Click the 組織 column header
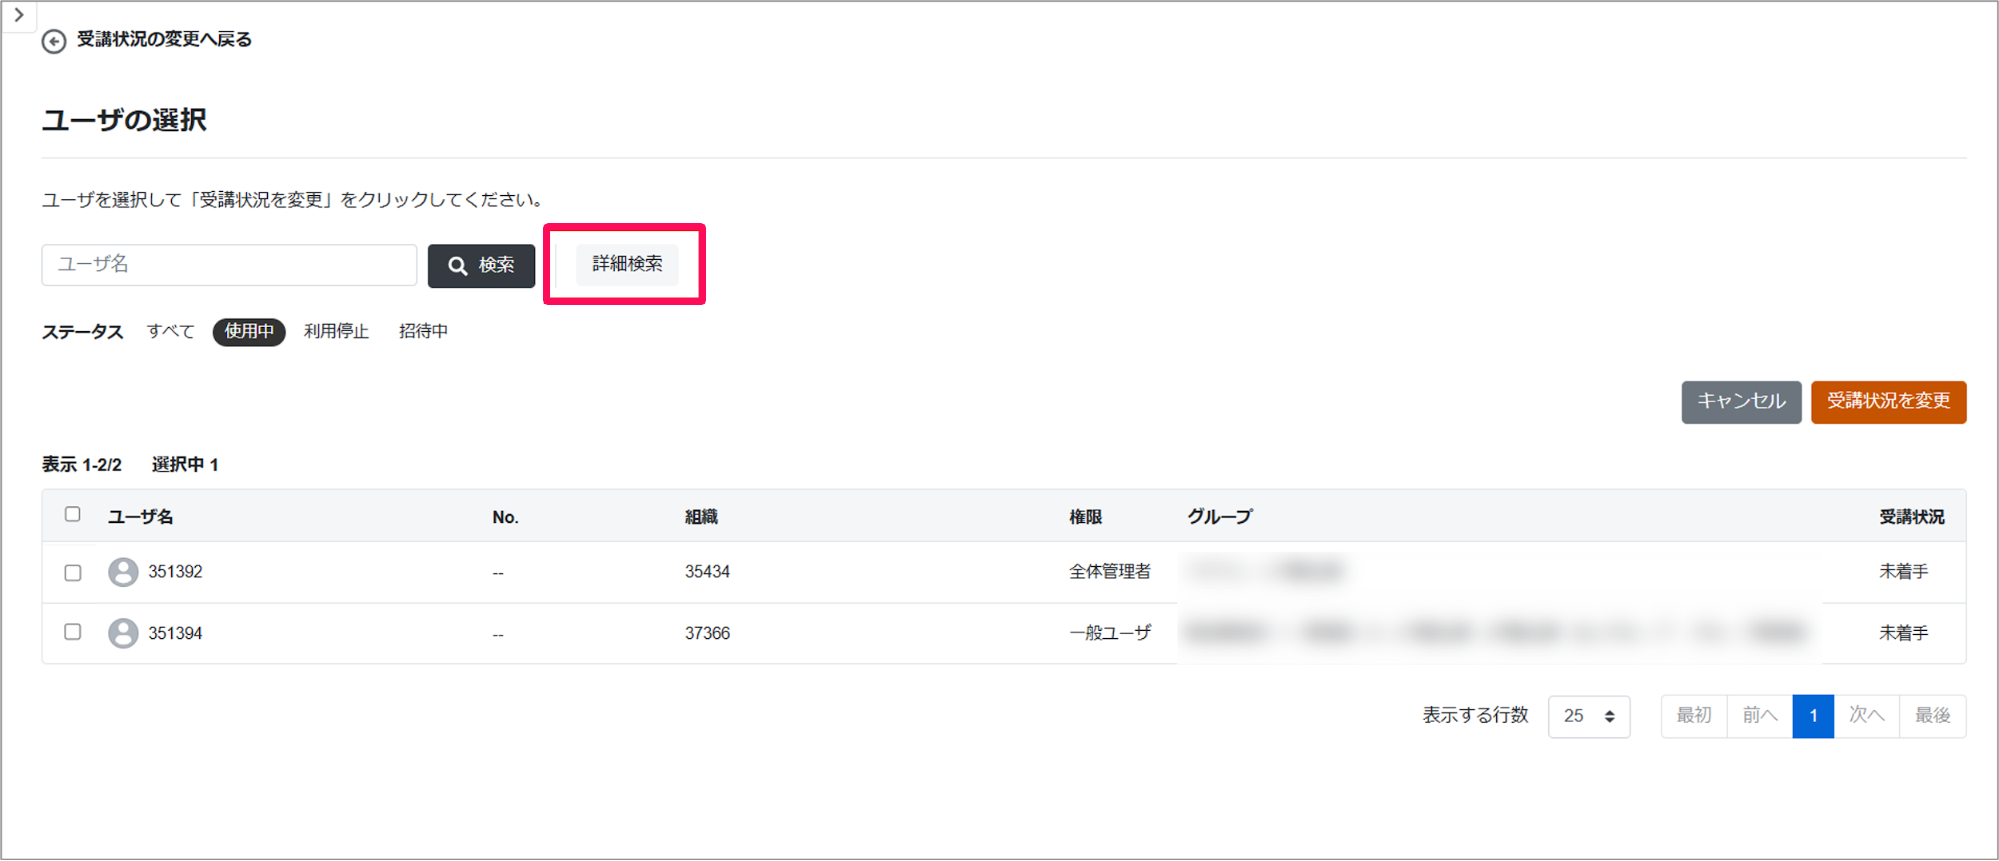Viewport: 1999px width, 861px height. pos(701,517)
